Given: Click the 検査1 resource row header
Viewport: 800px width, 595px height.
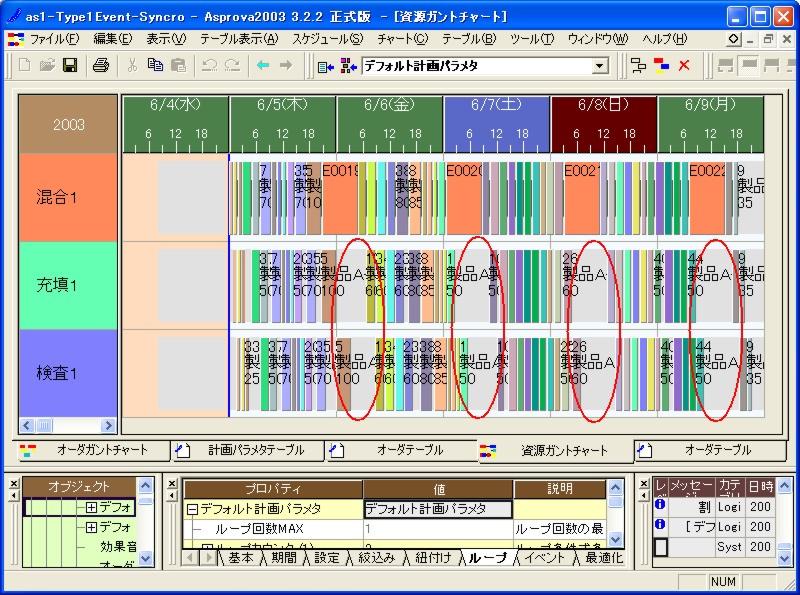Looking at the screenshot, I should (x=68, y=373).
